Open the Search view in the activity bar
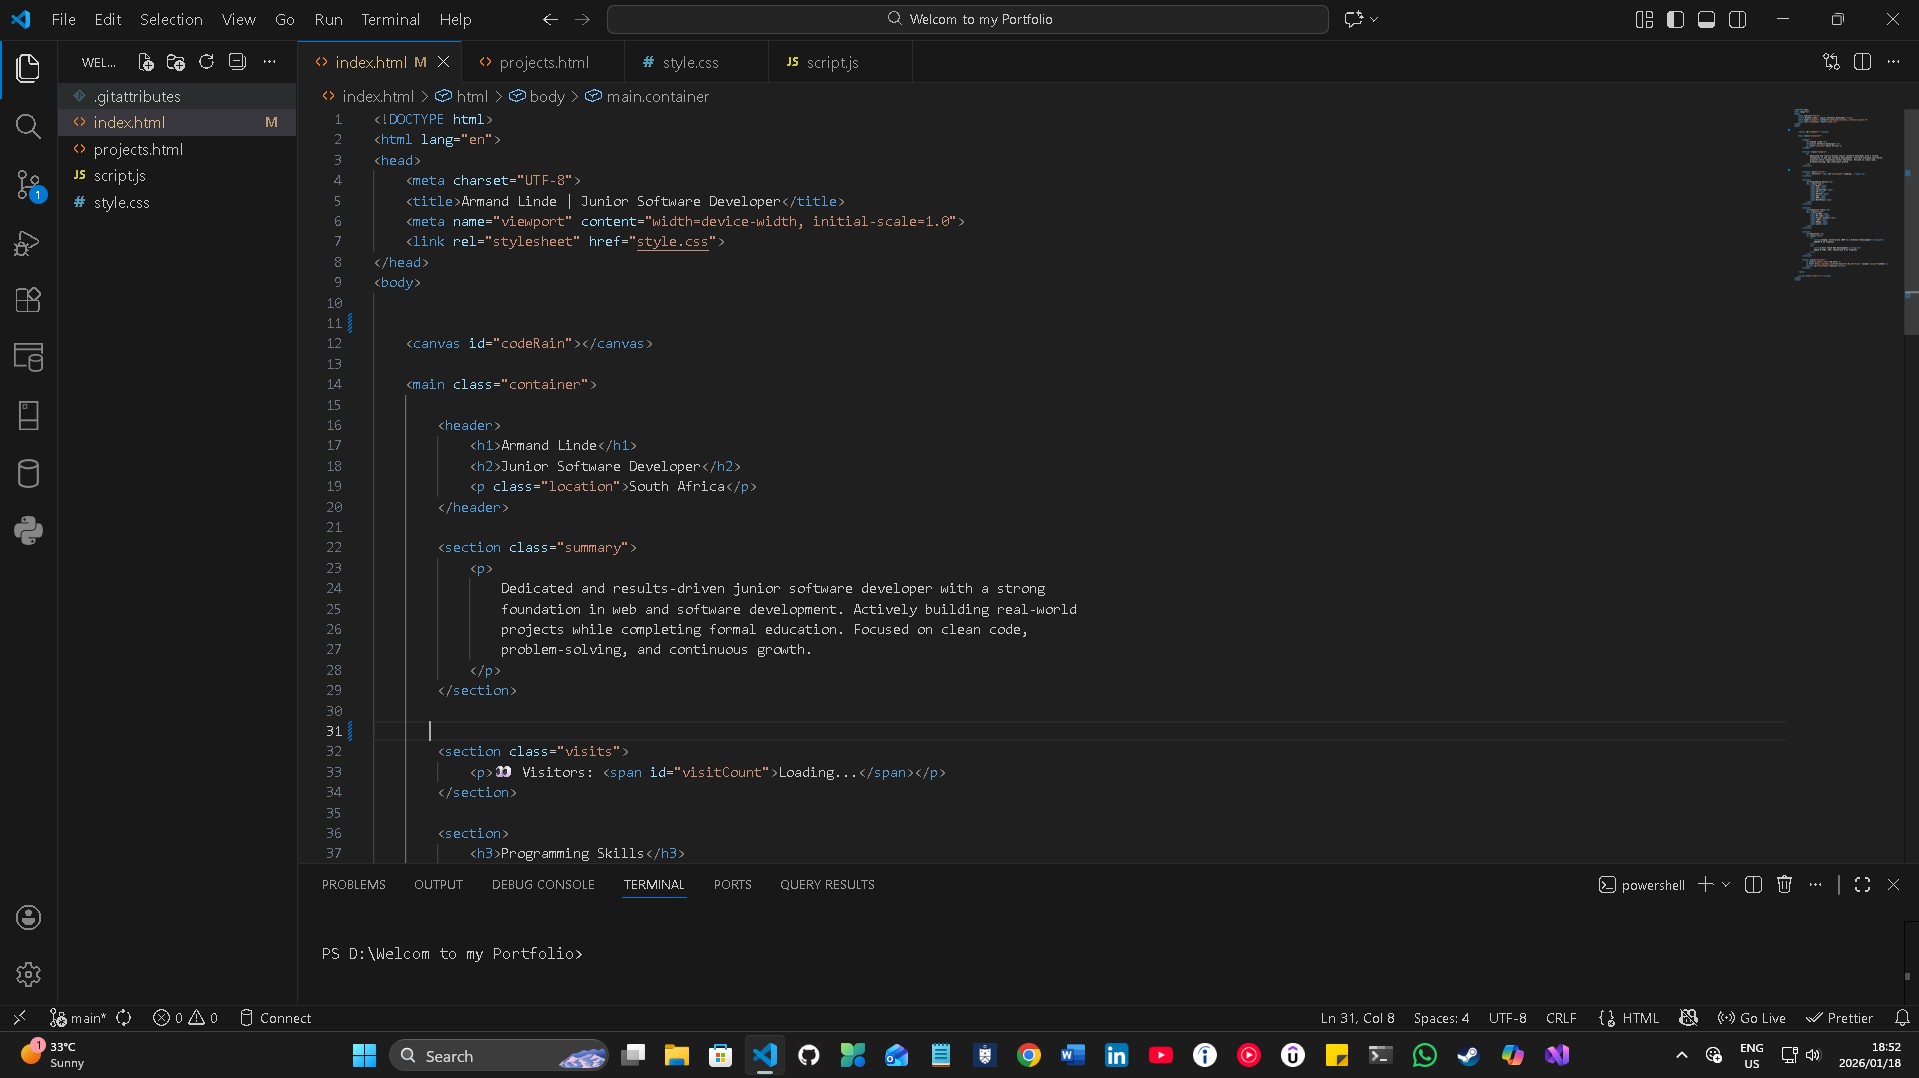The width and height of the screenshot is (1919, 1078). [28, 126]
